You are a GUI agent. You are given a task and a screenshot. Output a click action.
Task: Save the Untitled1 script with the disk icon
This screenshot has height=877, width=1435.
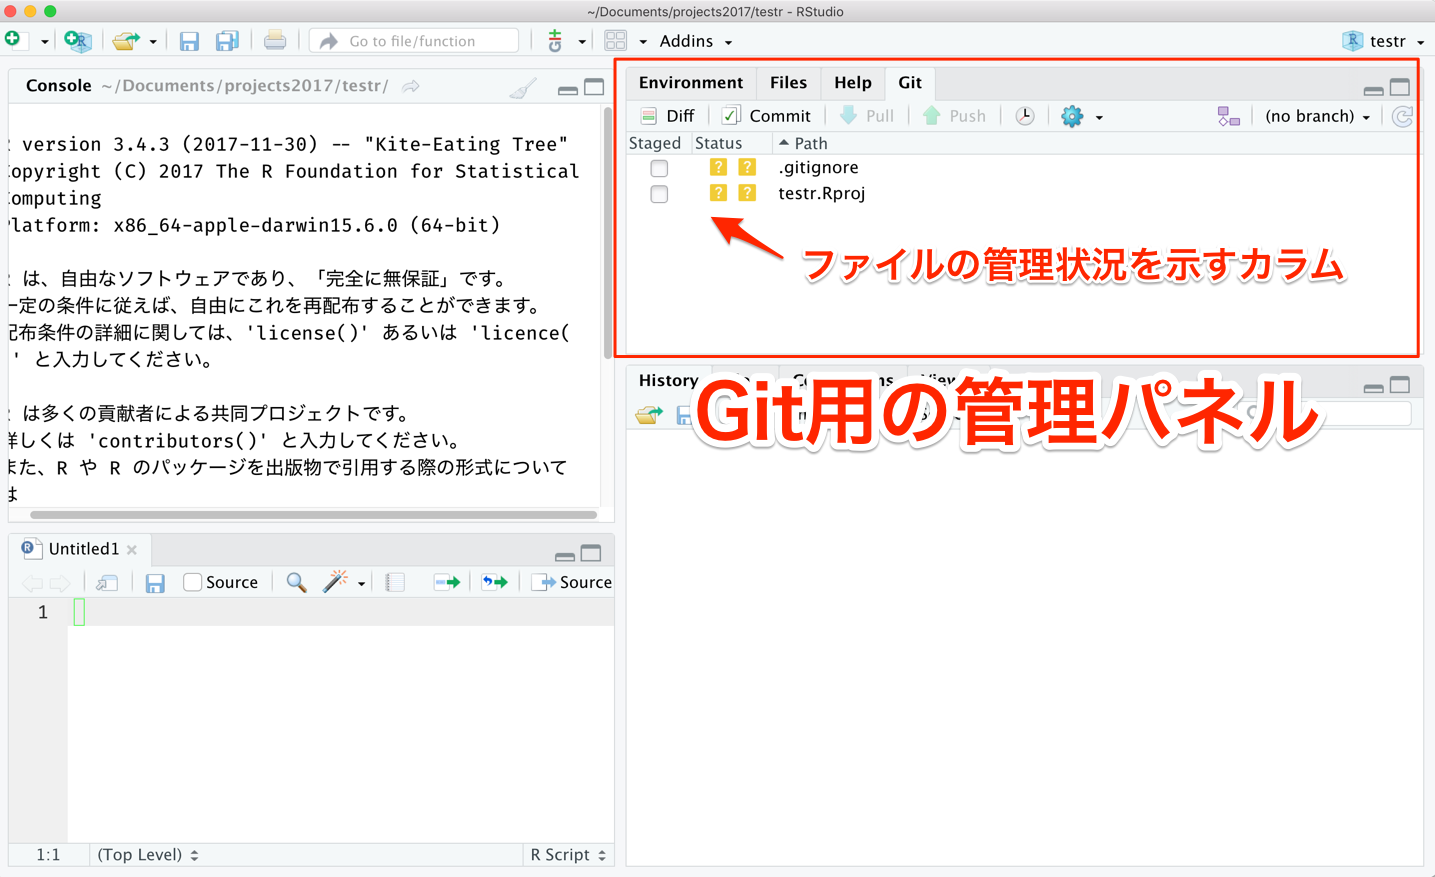click(155, 582)
